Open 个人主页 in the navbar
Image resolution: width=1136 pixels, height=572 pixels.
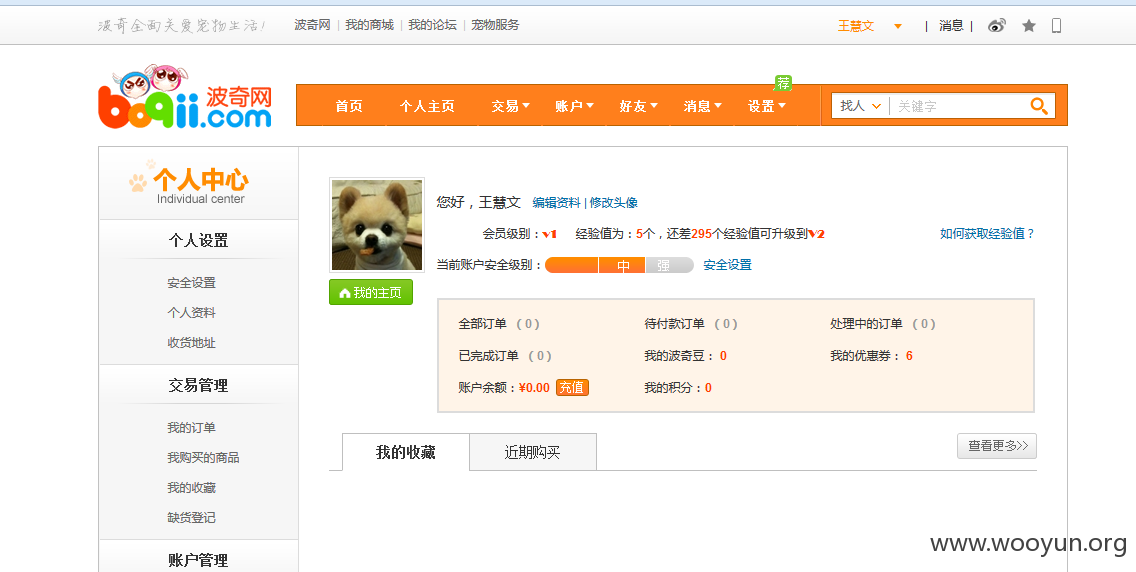click(427, 106)
